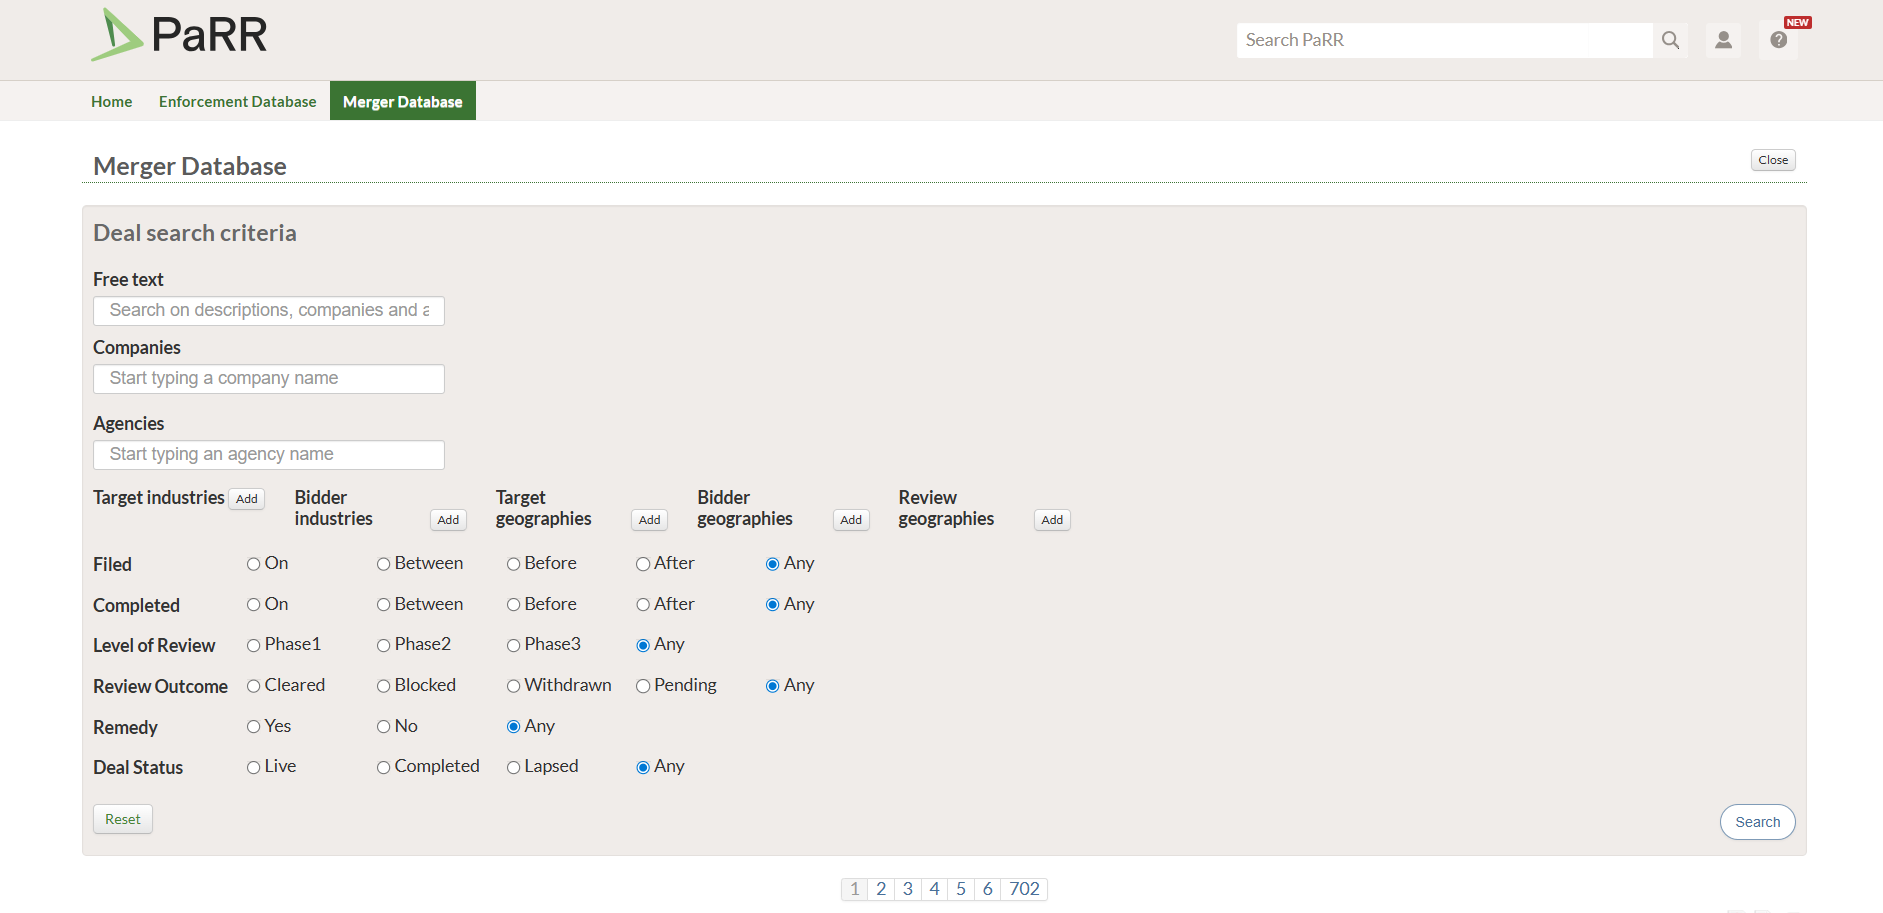Close the Merger Database panel
The width and height of the screenshot is (1883, 913).
pyautogui.click(x=1773, y=160)
